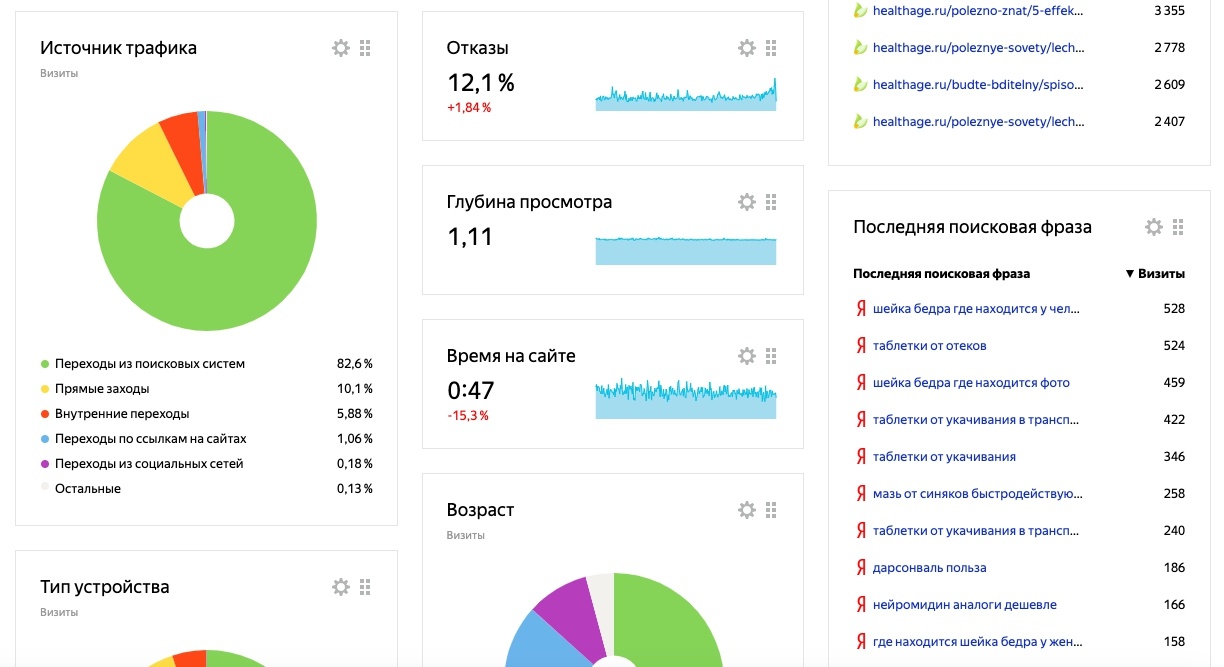Open settings gear of Возраст widget

(747, 510)
